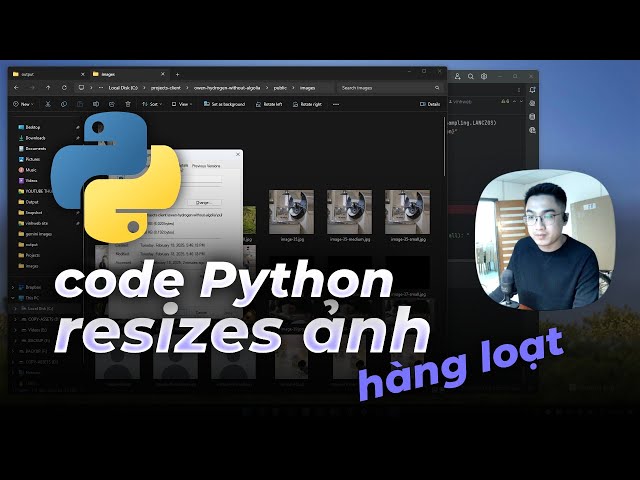Toggle the Details pane button
640x480 pixels.
tap(430, 104)
